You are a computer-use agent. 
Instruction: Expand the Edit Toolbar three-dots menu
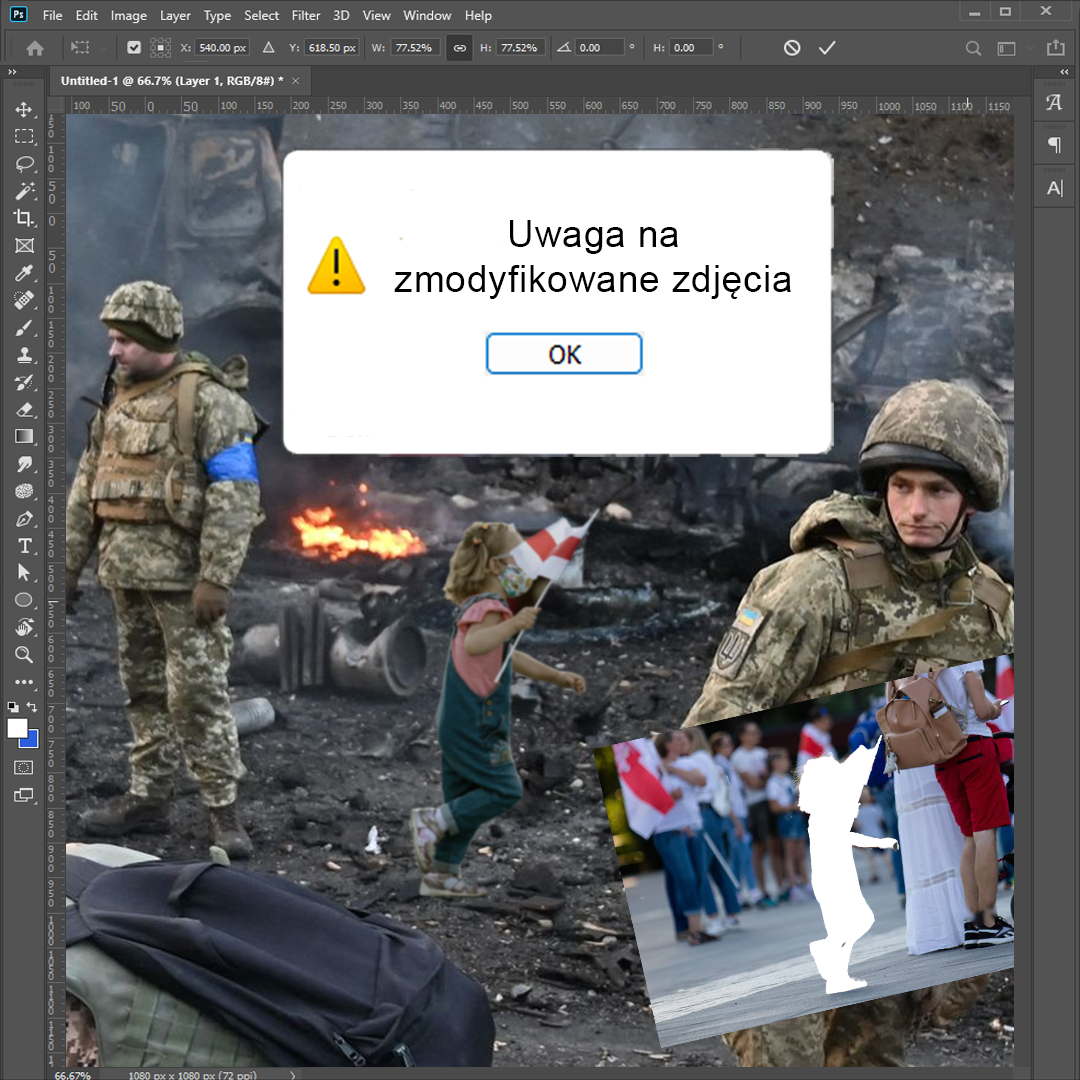[24, 682]
